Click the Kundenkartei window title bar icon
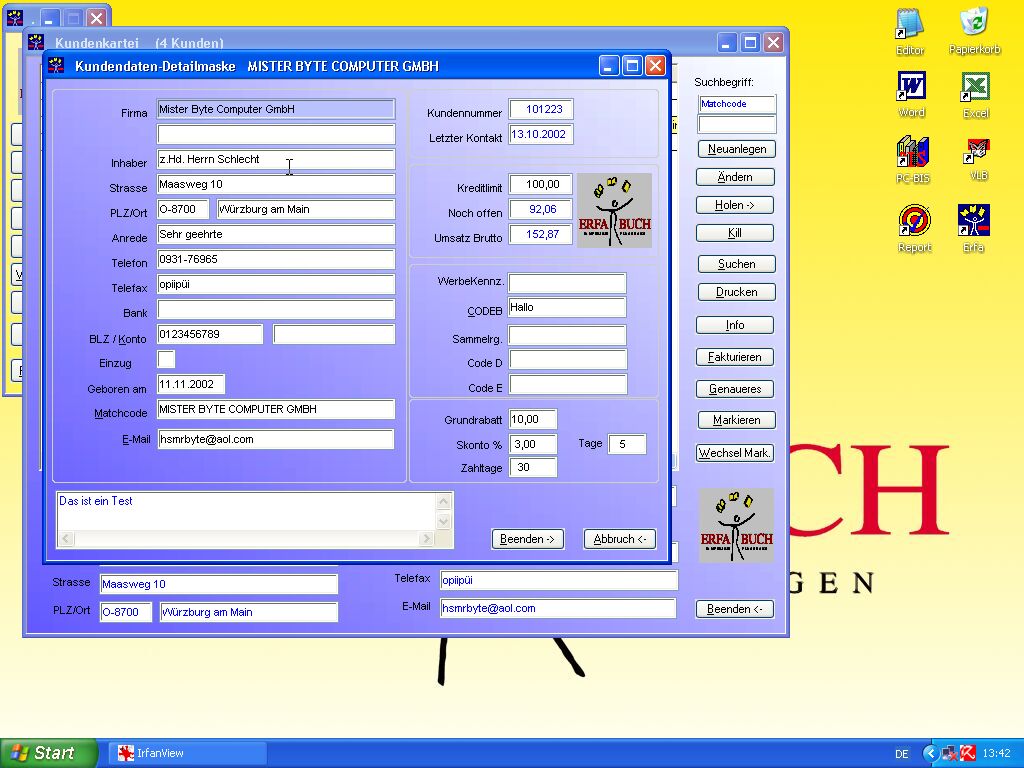This screenshot has width=1024, height=768. tap(36, 42)
